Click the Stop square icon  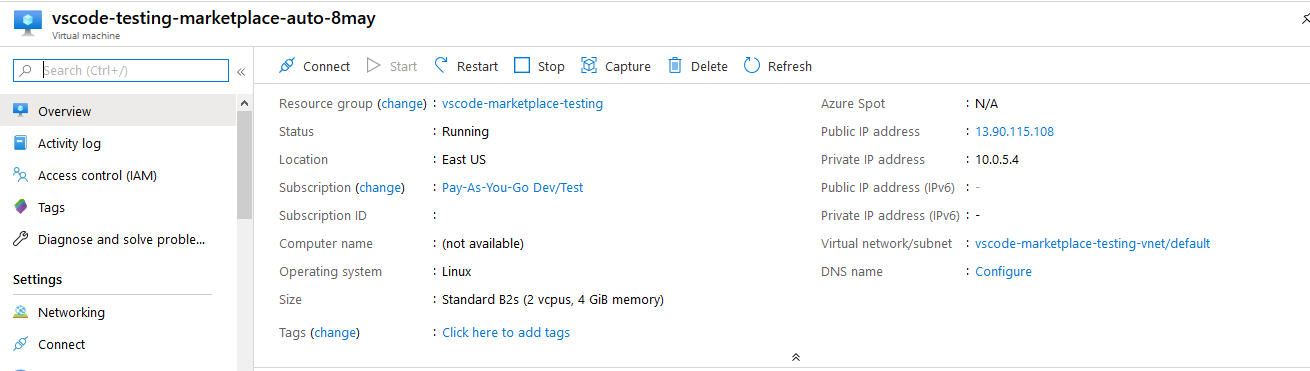(522, 66)
